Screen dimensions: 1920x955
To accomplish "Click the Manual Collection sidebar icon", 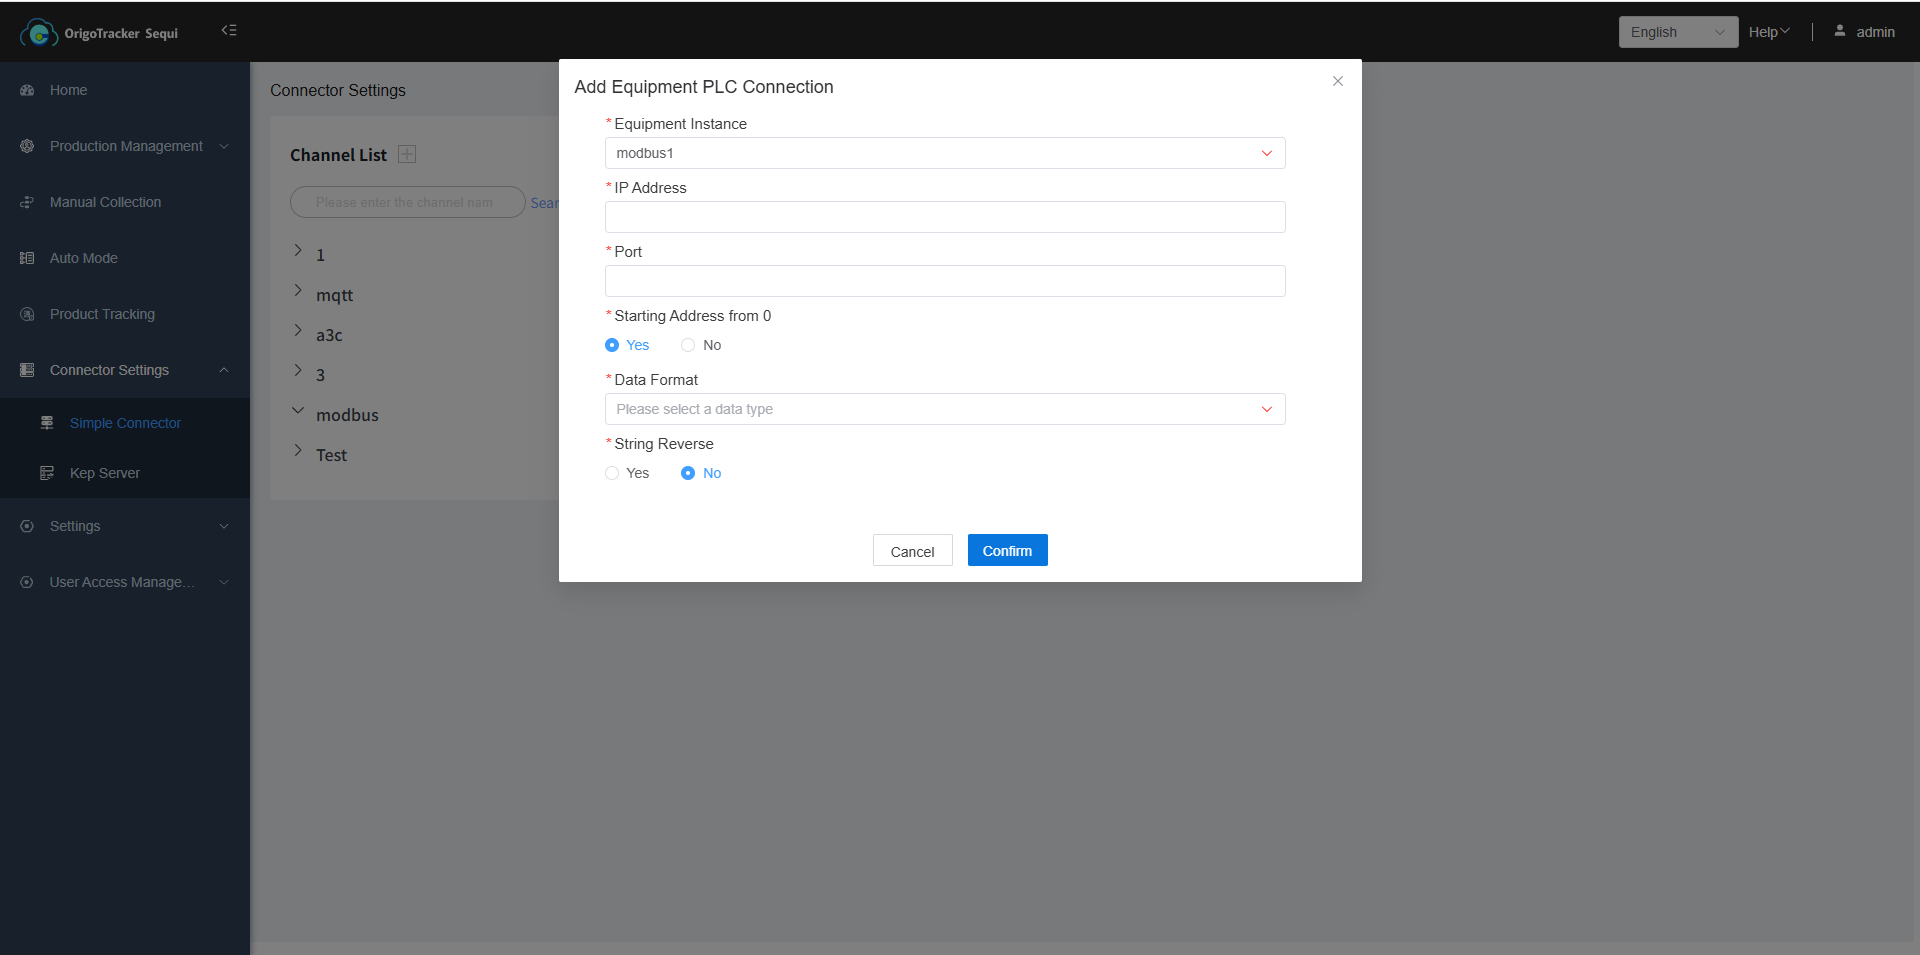I will pos(27,202).
